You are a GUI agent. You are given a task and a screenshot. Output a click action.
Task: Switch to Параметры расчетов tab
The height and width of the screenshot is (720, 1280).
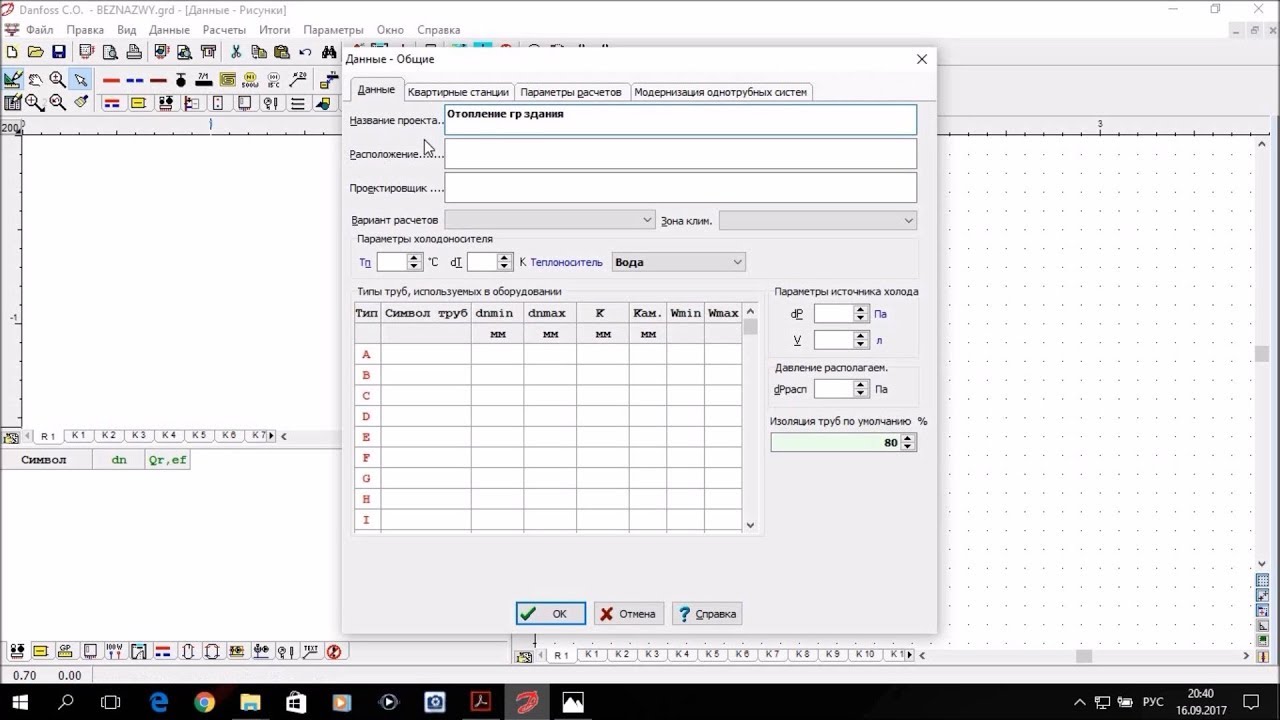click(571, 92)
